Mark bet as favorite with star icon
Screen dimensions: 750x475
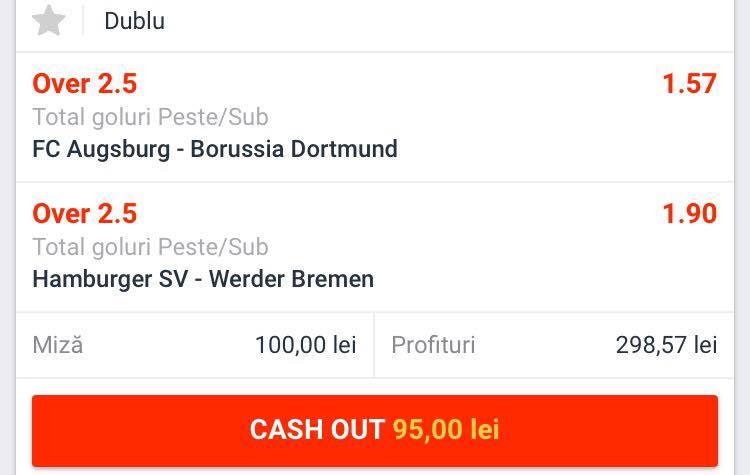(48, 21)
